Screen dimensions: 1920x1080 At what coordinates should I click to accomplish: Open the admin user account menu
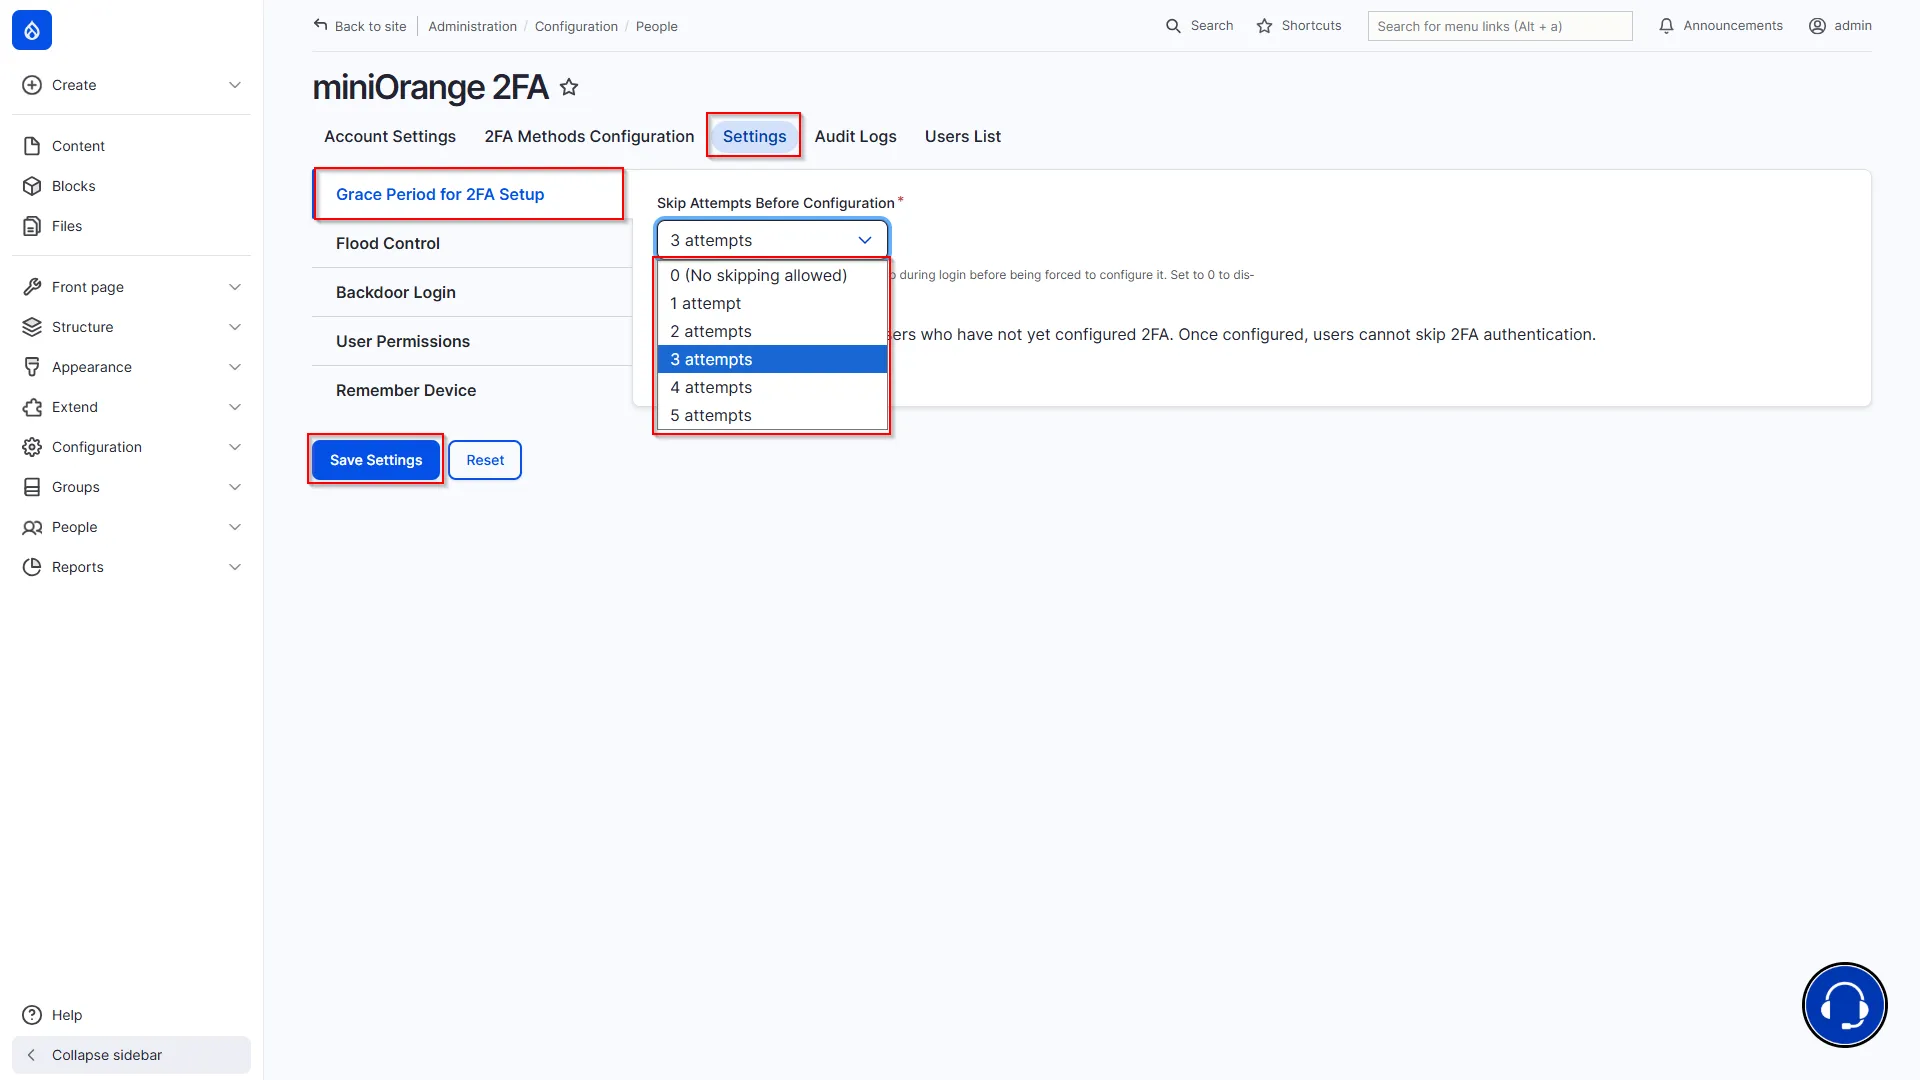click(x=1840, y=26)
